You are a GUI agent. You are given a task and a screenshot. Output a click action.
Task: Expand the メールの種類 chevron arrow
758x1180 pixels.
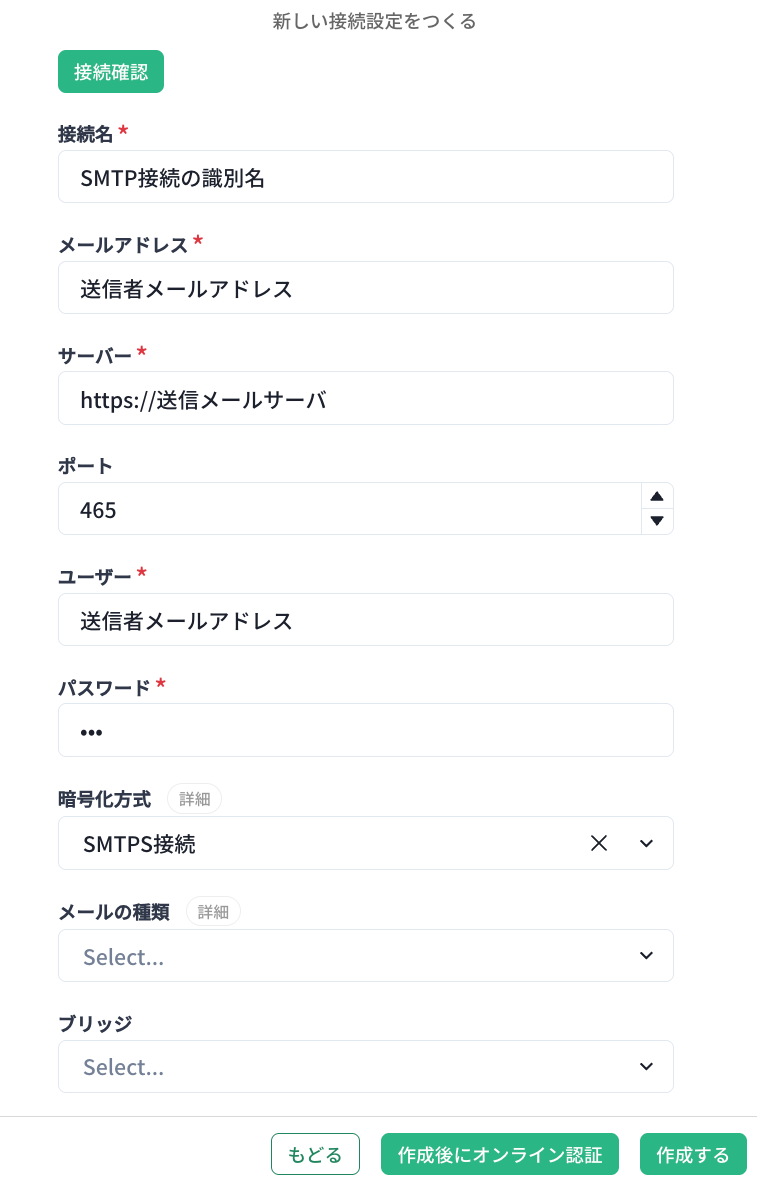pyautogui.click(x=646, y=956)
